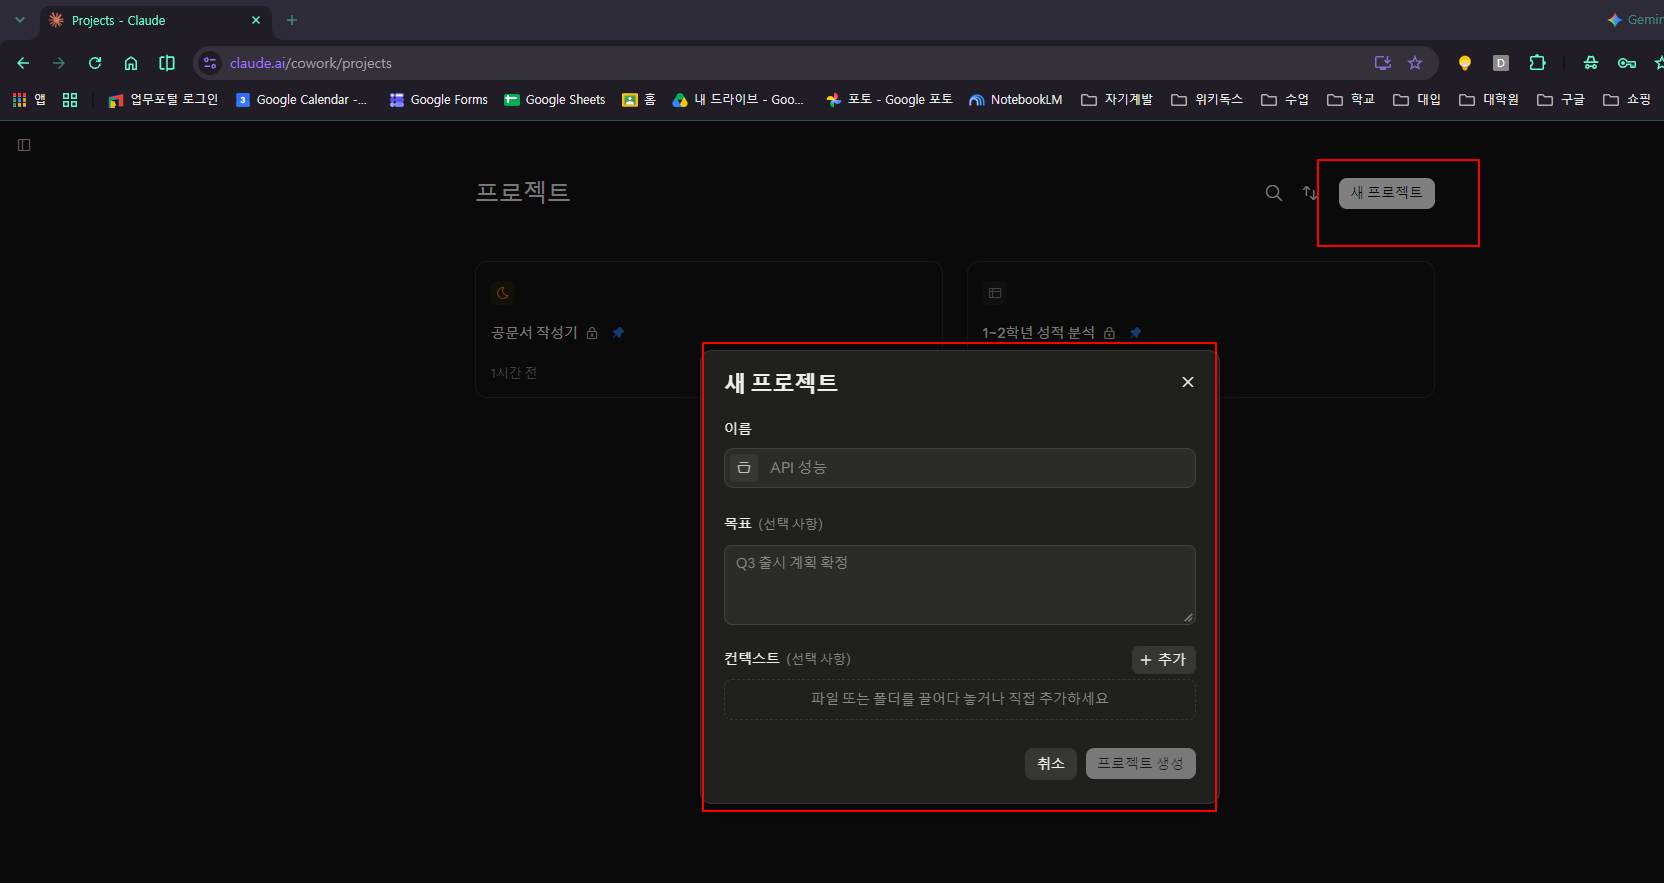The height and width of the screenshot is (883, 1664).
Task: Click the 목표 goal text area
Action: pos(960,585)
